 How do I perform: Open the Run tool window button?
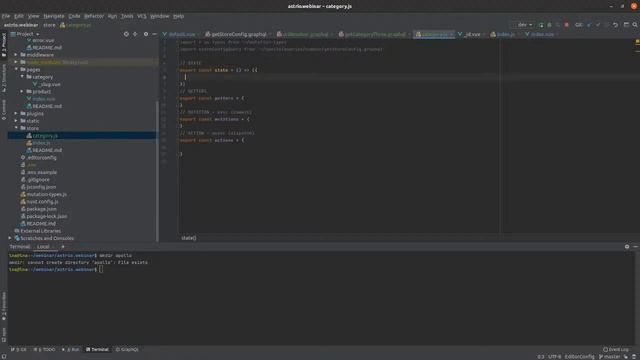[71, 349]
